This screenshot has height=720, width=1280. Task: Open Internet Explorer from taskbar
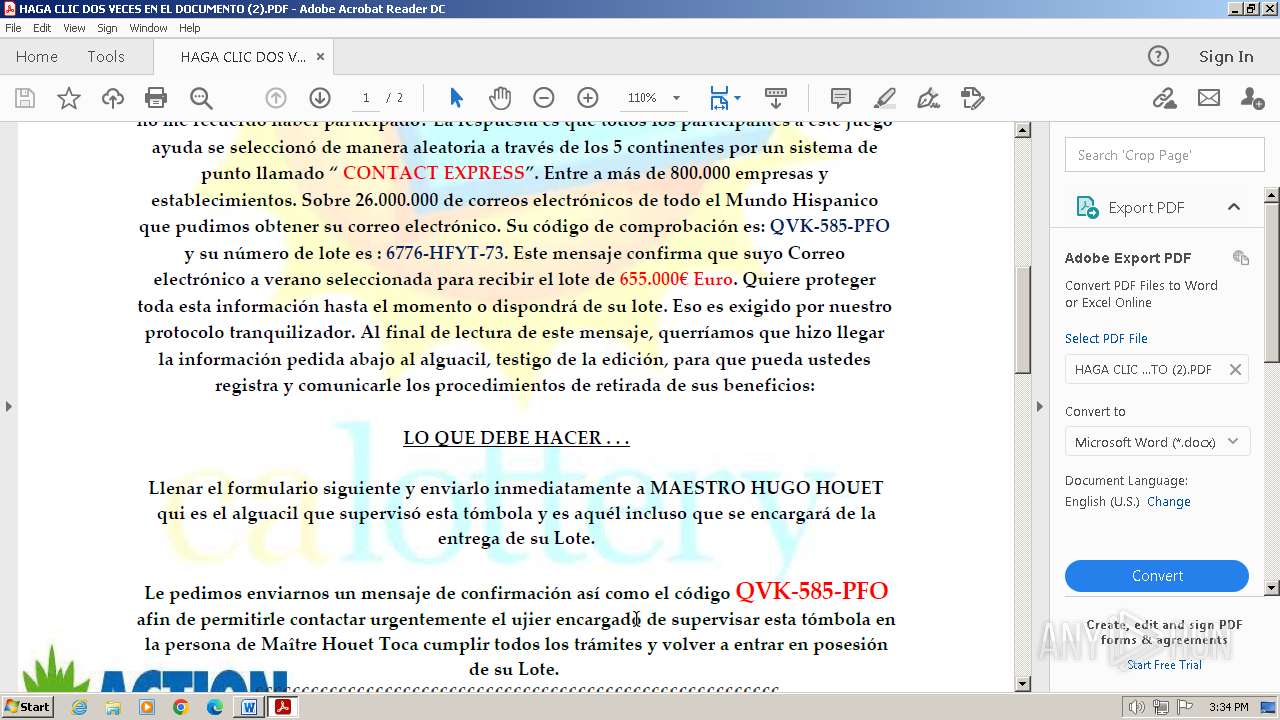click(x=79, y=707)
